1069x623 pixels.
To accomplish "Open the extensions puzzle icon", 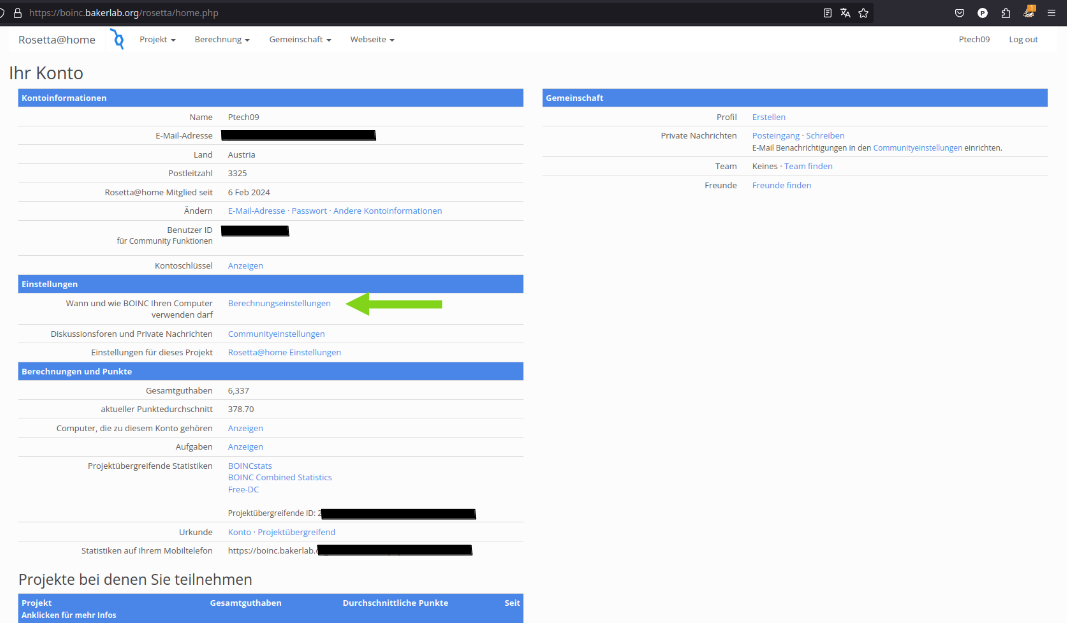I will click(x=1005, y=13).
